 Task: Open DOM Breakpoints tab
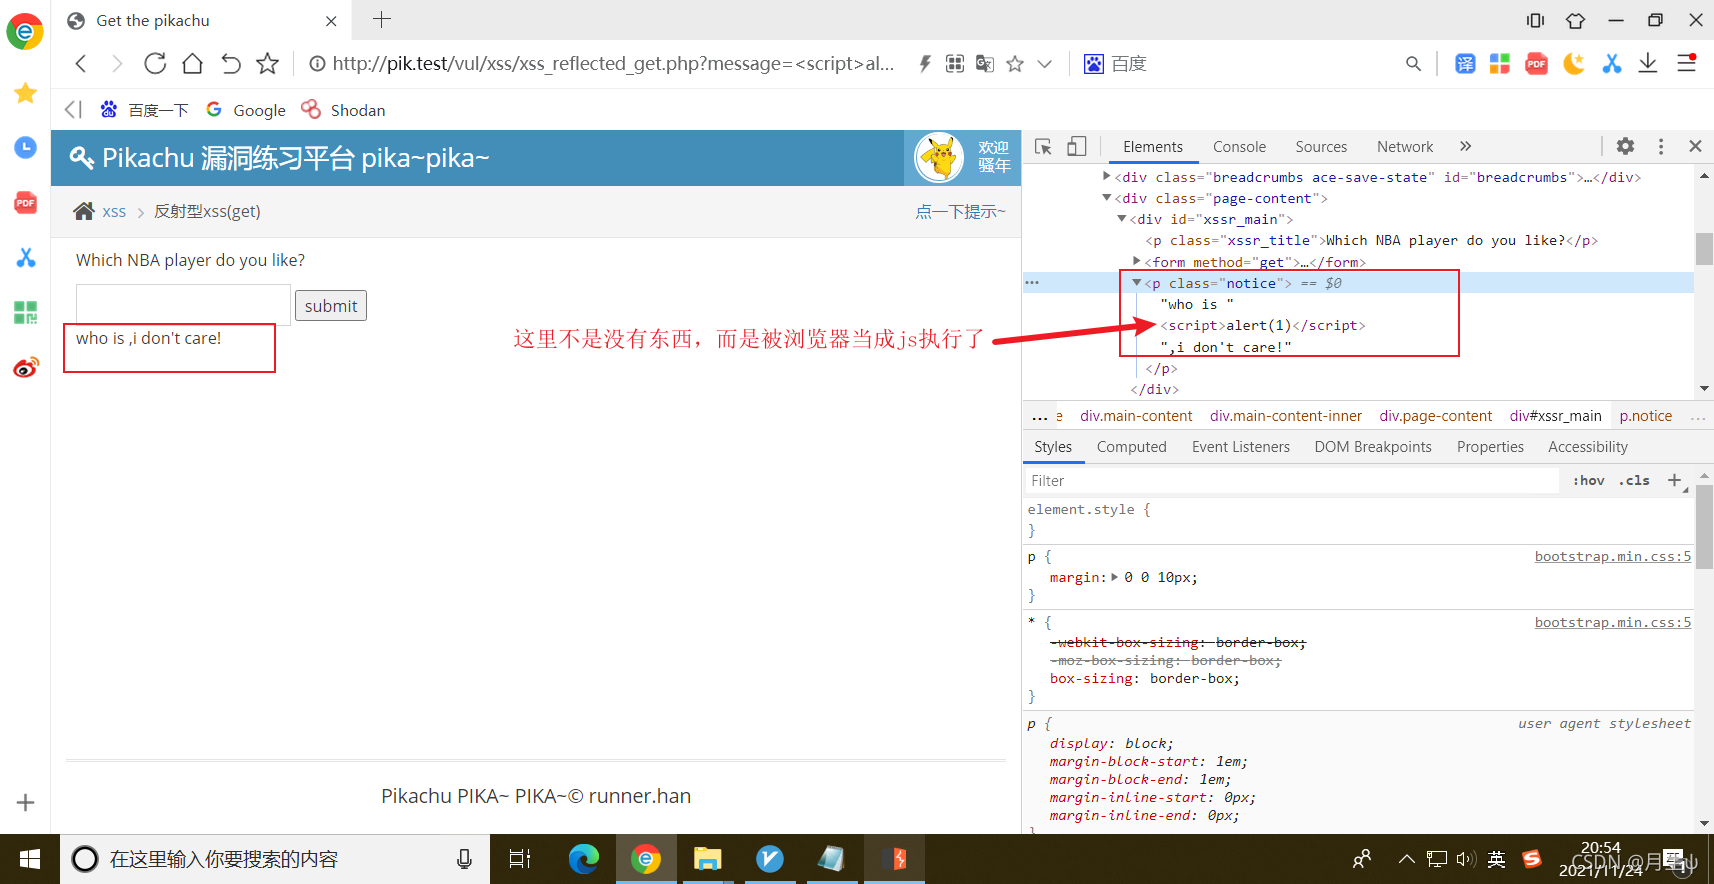pyautogui.click(x=1373, y=447)
